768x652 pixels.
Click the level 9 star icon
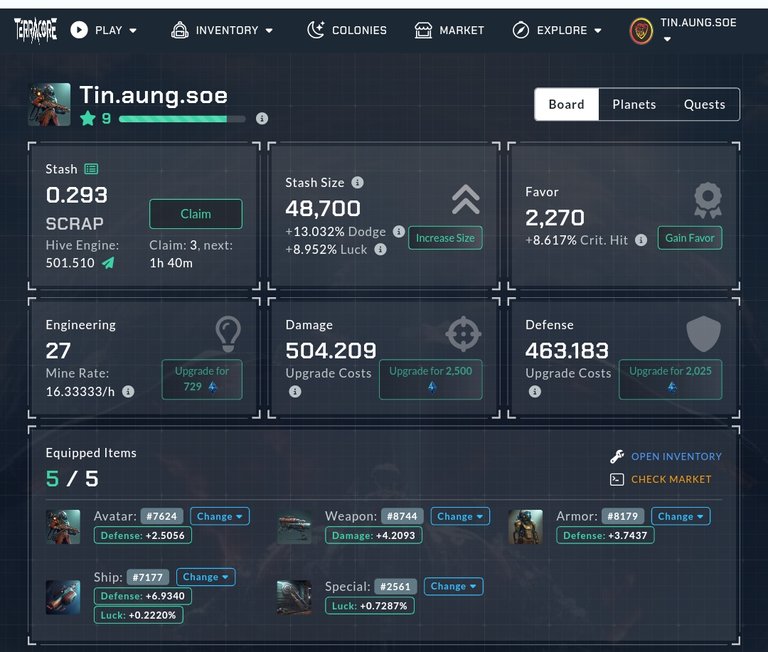[88, 118]
